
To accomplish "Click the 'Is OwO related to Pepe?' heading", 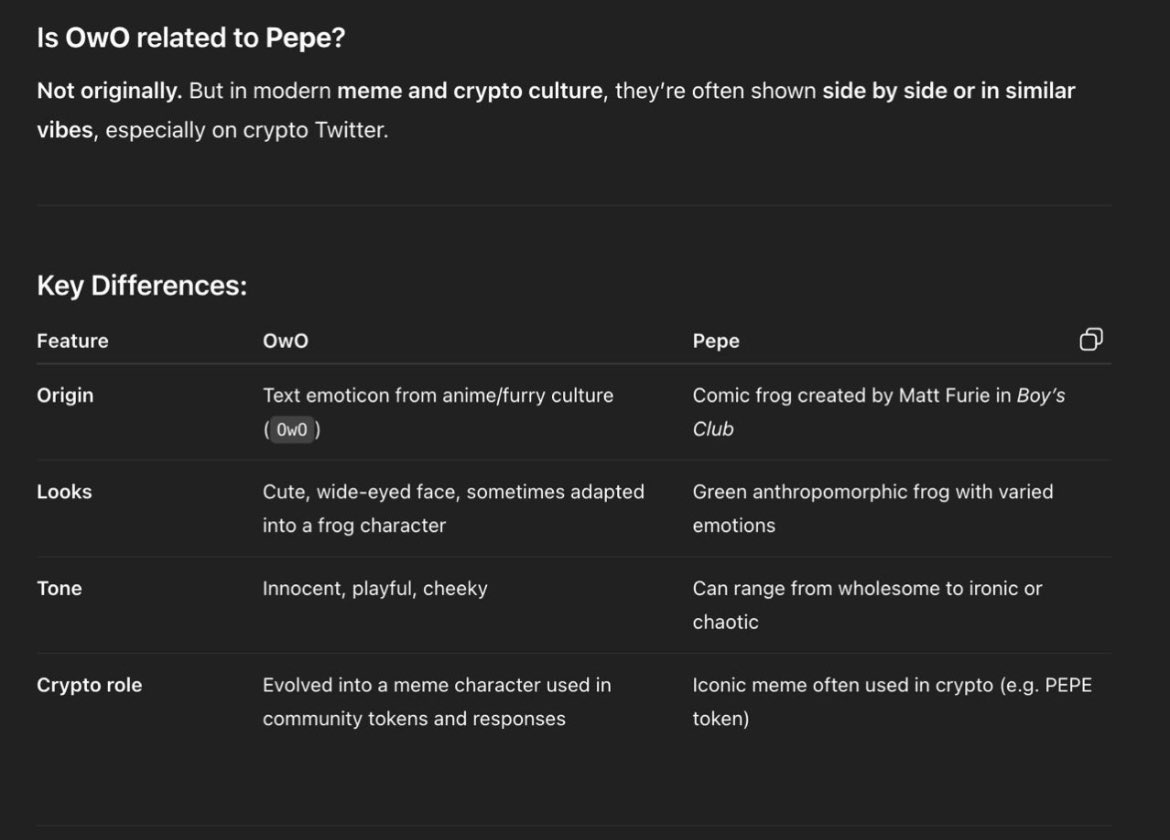I will point(191,38).
